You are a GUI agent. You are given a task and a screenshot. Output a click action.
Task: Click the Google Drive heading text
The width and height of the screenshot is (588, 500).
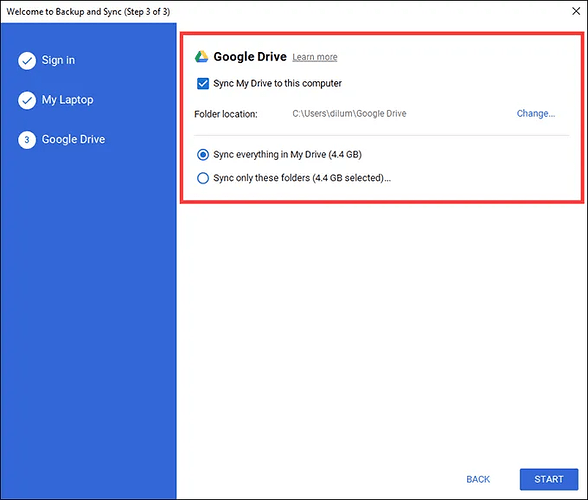(250, 57)
